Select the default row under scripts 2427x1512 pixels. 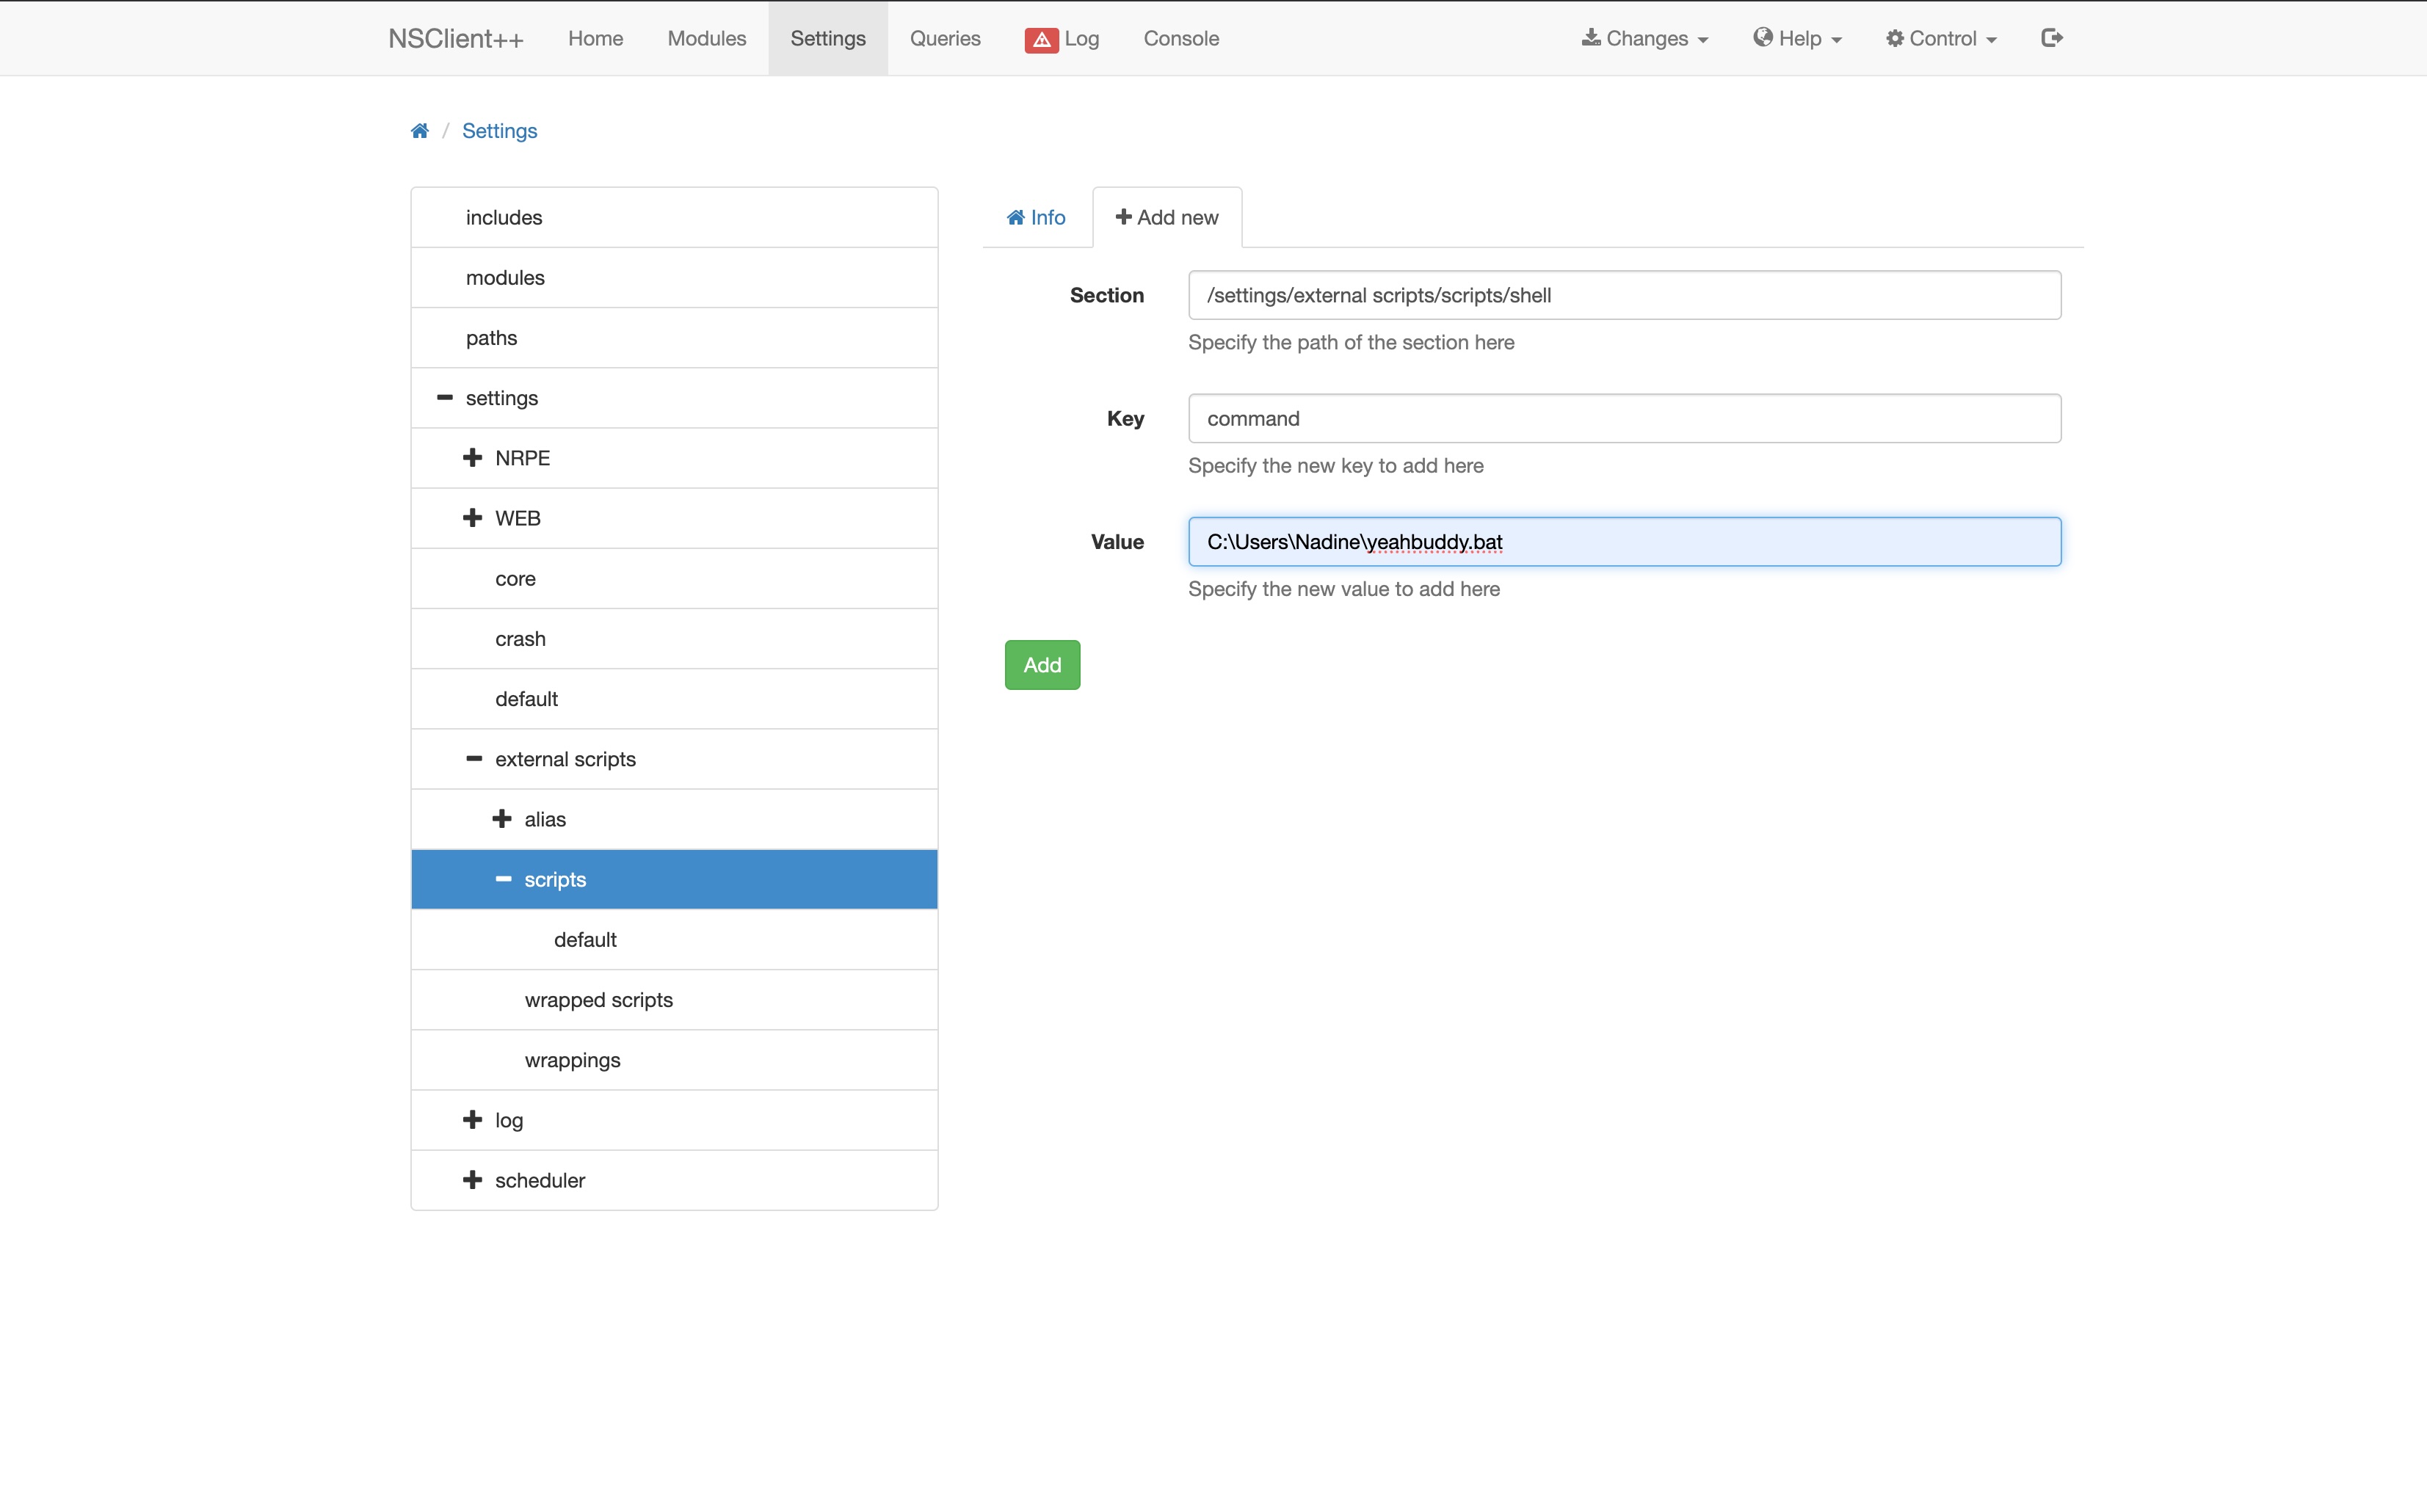(x=674, y=940)
